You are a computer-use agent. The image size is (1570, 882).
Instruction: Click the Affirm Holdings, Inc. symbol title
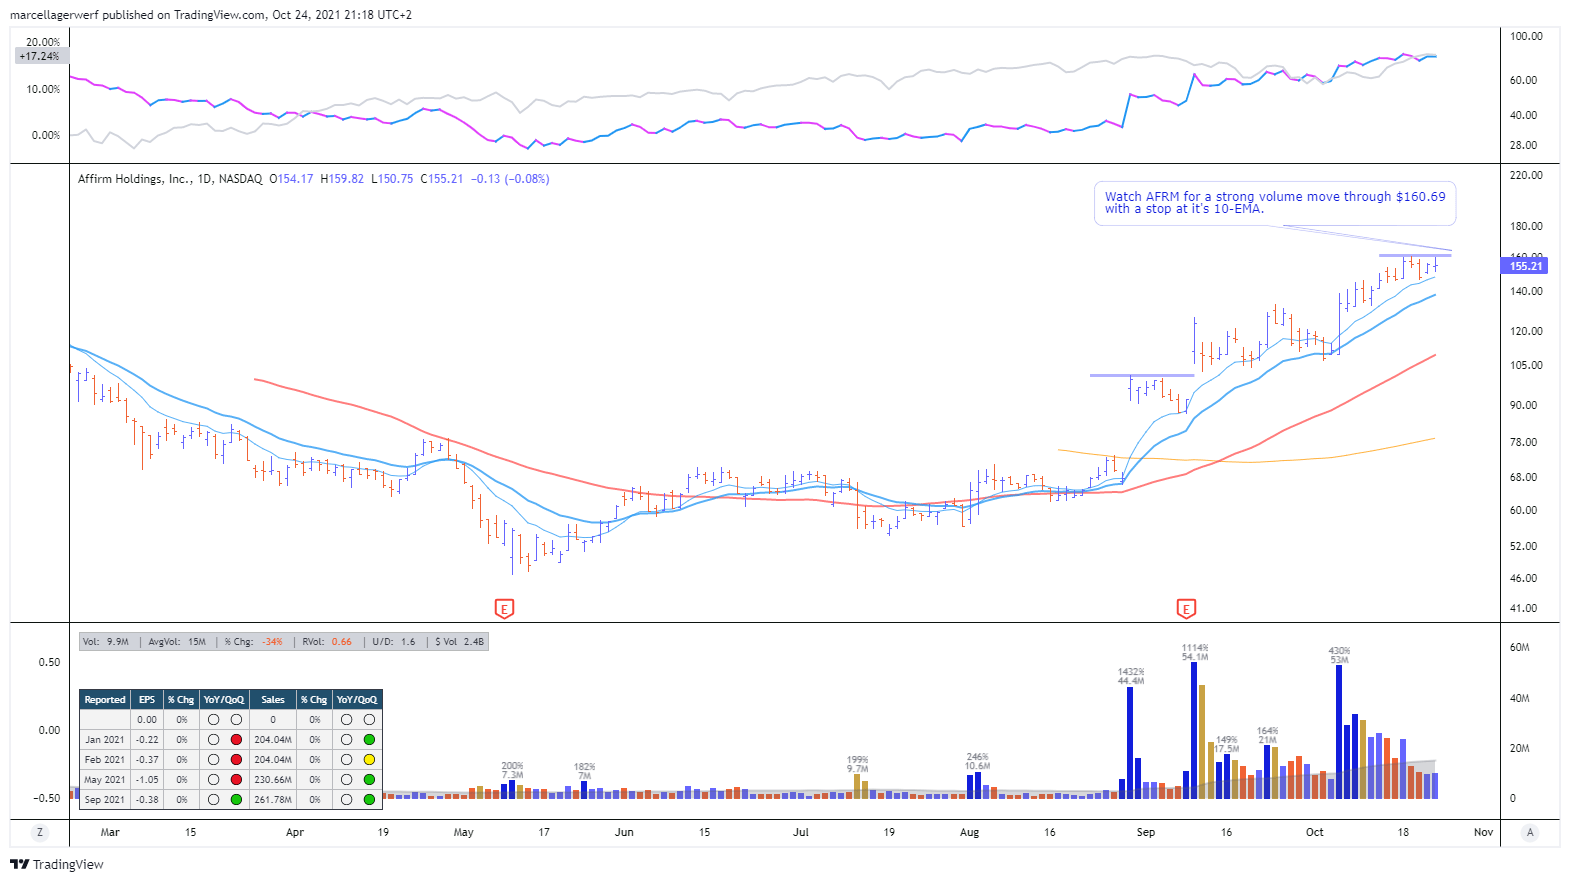point(134,179)
